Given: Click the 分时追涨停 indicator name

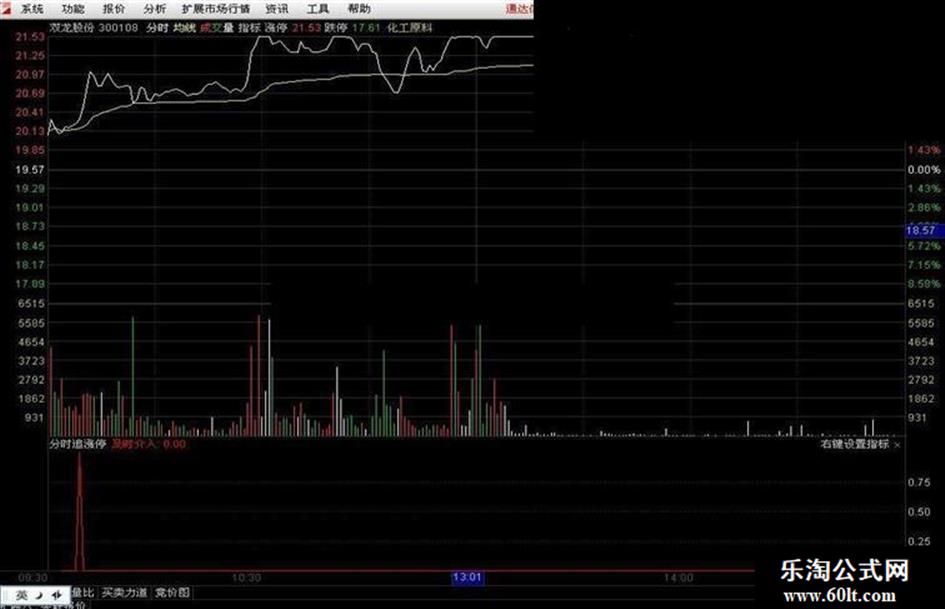Looking at the screenshot, I should [x=78, y=444].
